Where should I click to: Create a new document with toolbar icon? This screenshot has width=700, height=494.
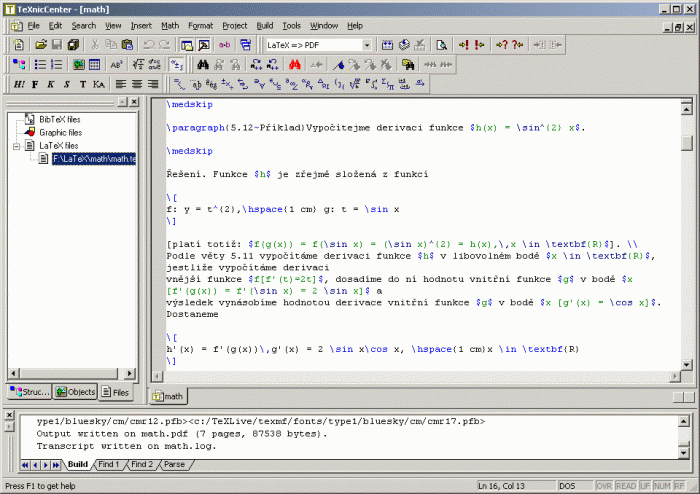coord(19,45)
